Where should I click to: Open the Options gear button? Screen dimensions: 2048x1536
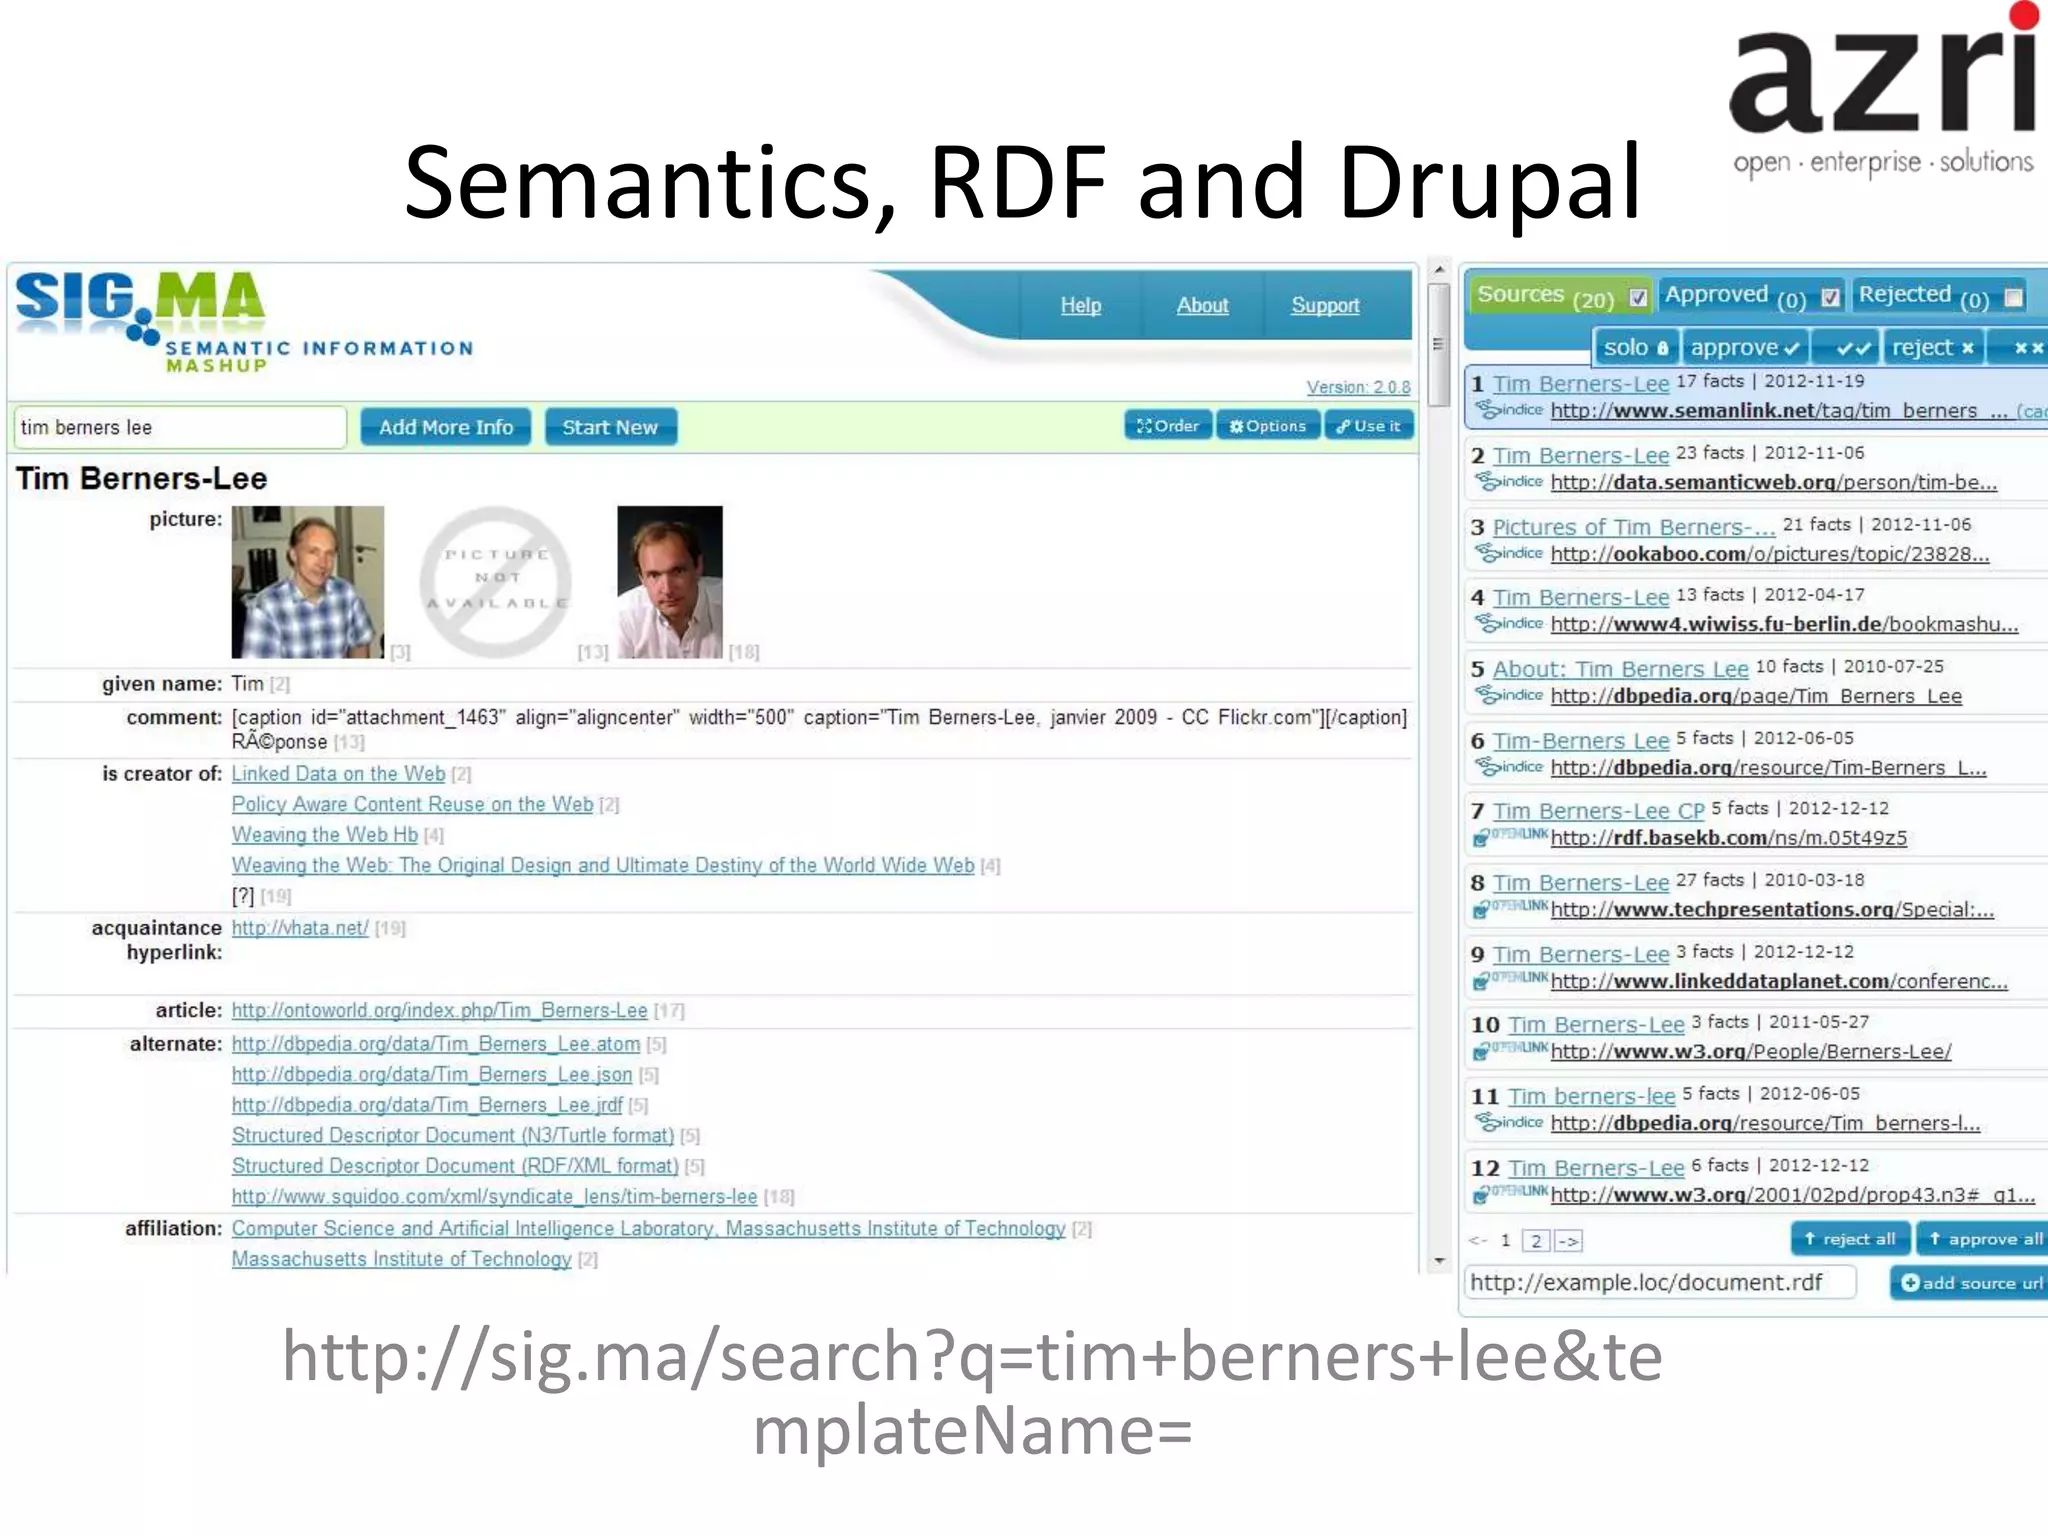pyautogui.click(x=1268, y=426)
